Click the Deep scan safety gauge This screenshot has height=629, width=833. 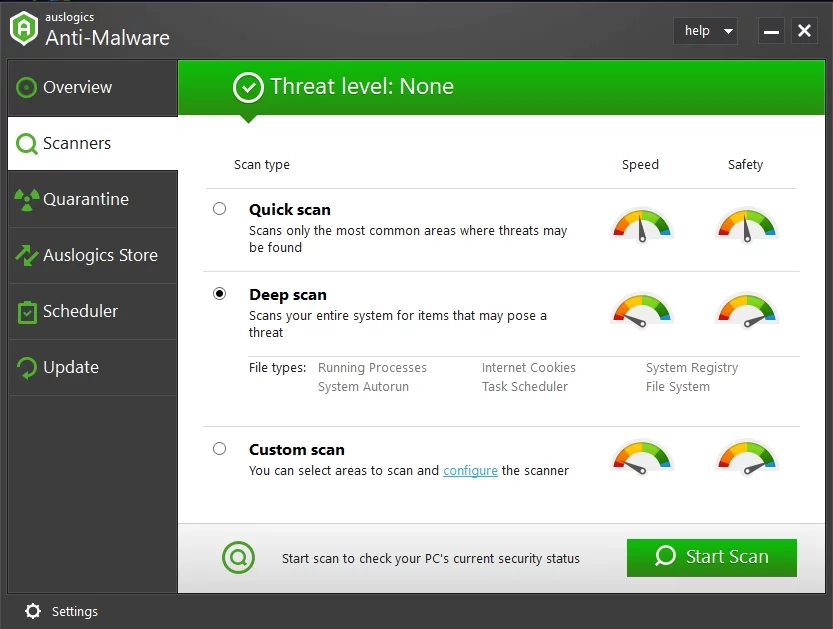tap(746, 310)
